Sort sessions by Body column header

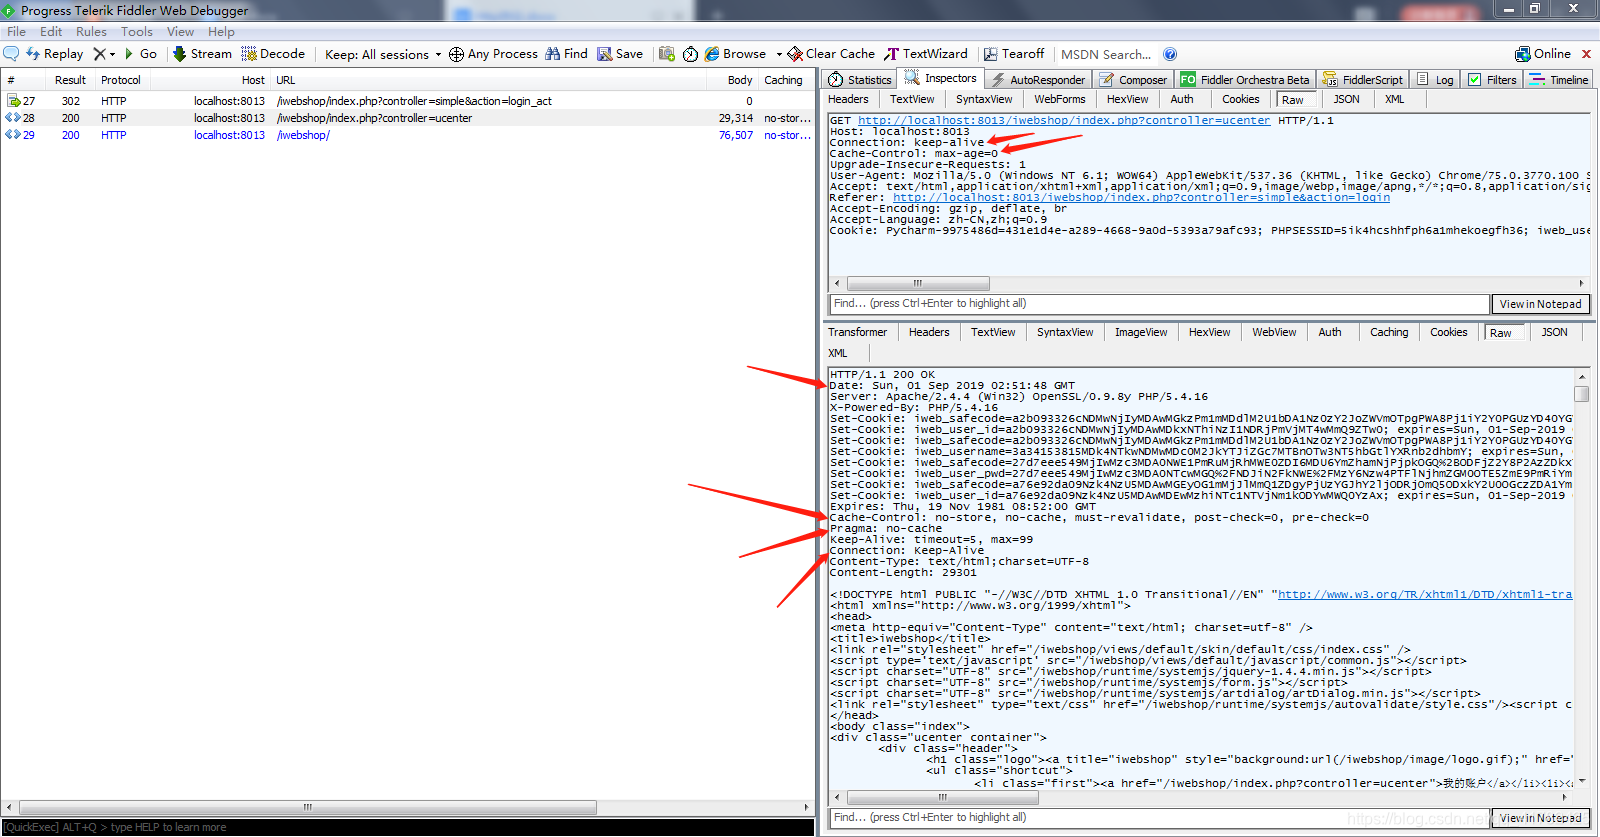[x=740, y=80]
